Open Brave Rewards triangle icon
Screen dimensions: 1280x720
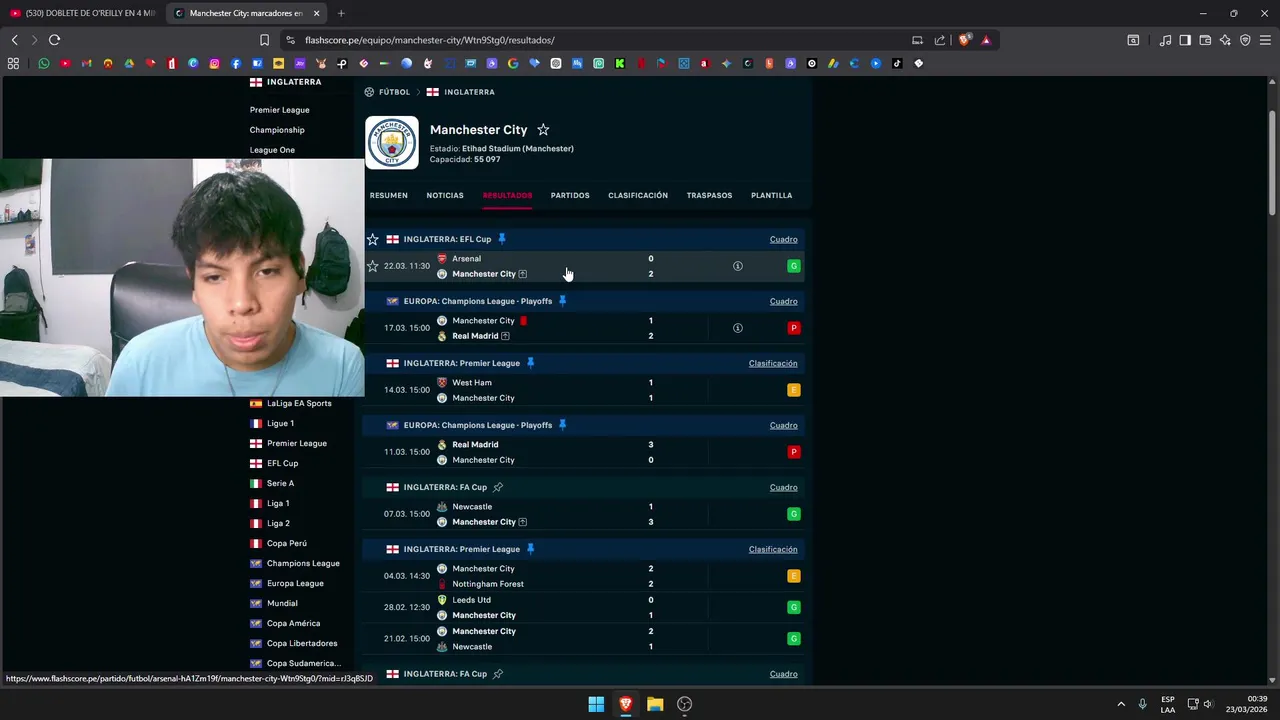click(986, 40)
